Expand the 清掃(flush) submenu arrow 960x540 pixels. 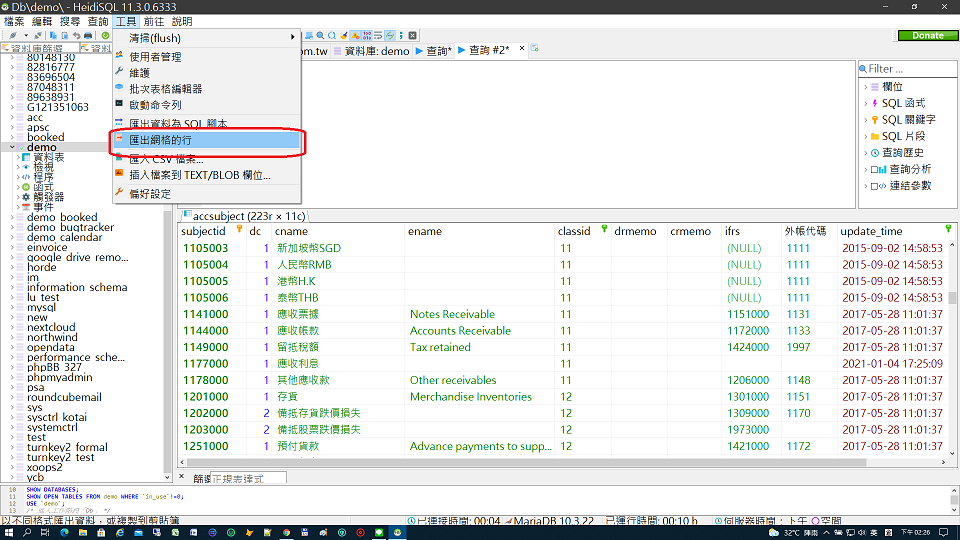pyautogui.click(x=293, y=37)
